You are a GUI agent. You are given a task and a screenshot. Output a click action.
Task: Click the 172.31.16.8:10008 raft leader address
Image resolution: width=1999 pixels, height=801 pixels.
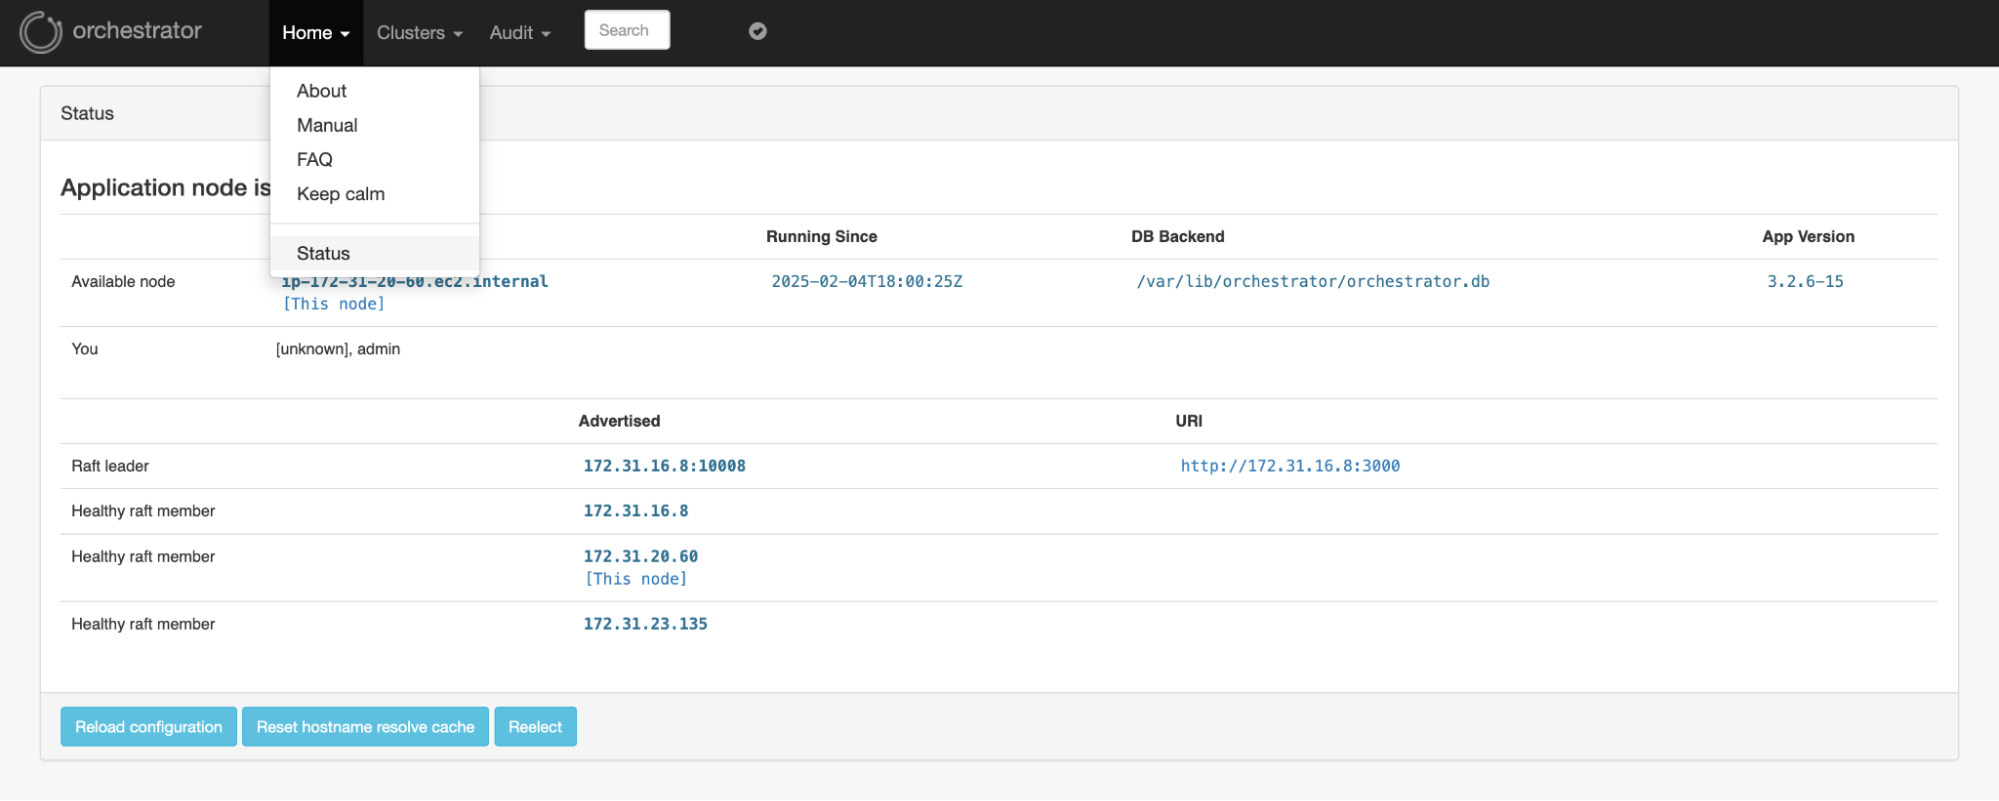664,466
